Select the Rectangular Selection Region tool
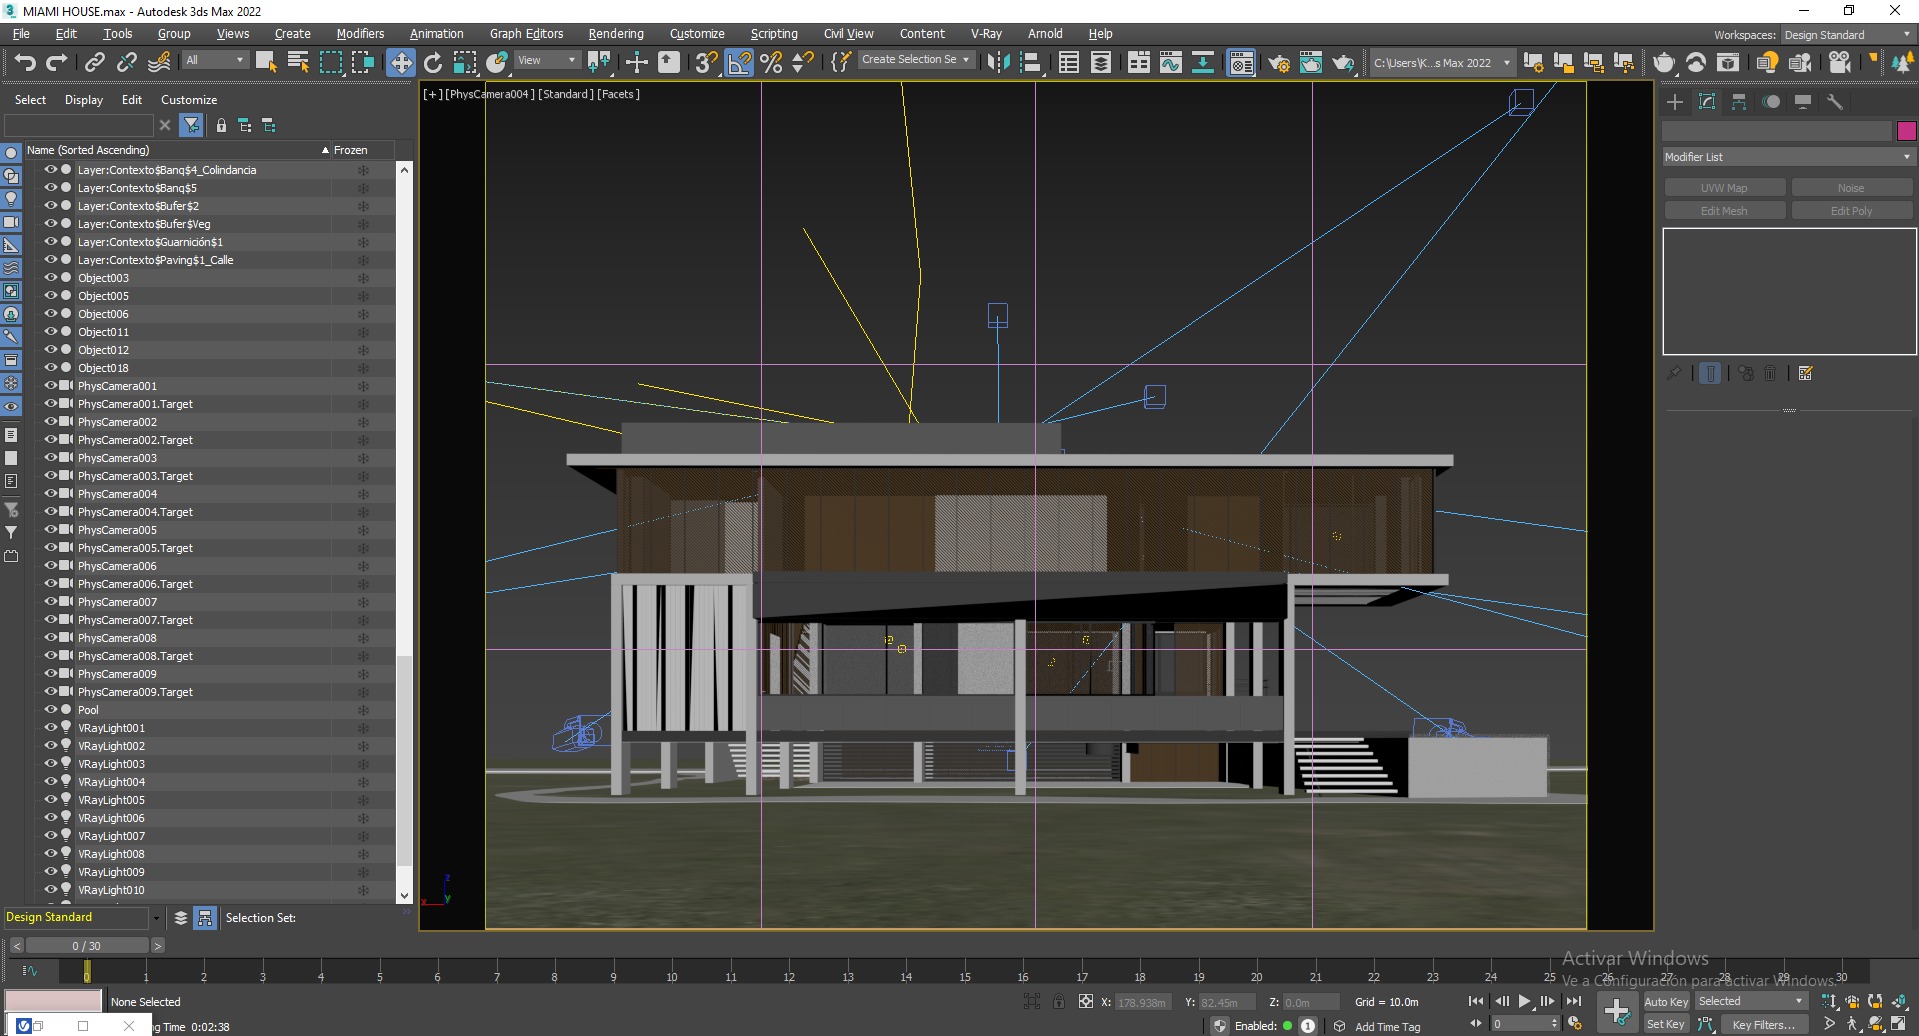 (330, 62)
